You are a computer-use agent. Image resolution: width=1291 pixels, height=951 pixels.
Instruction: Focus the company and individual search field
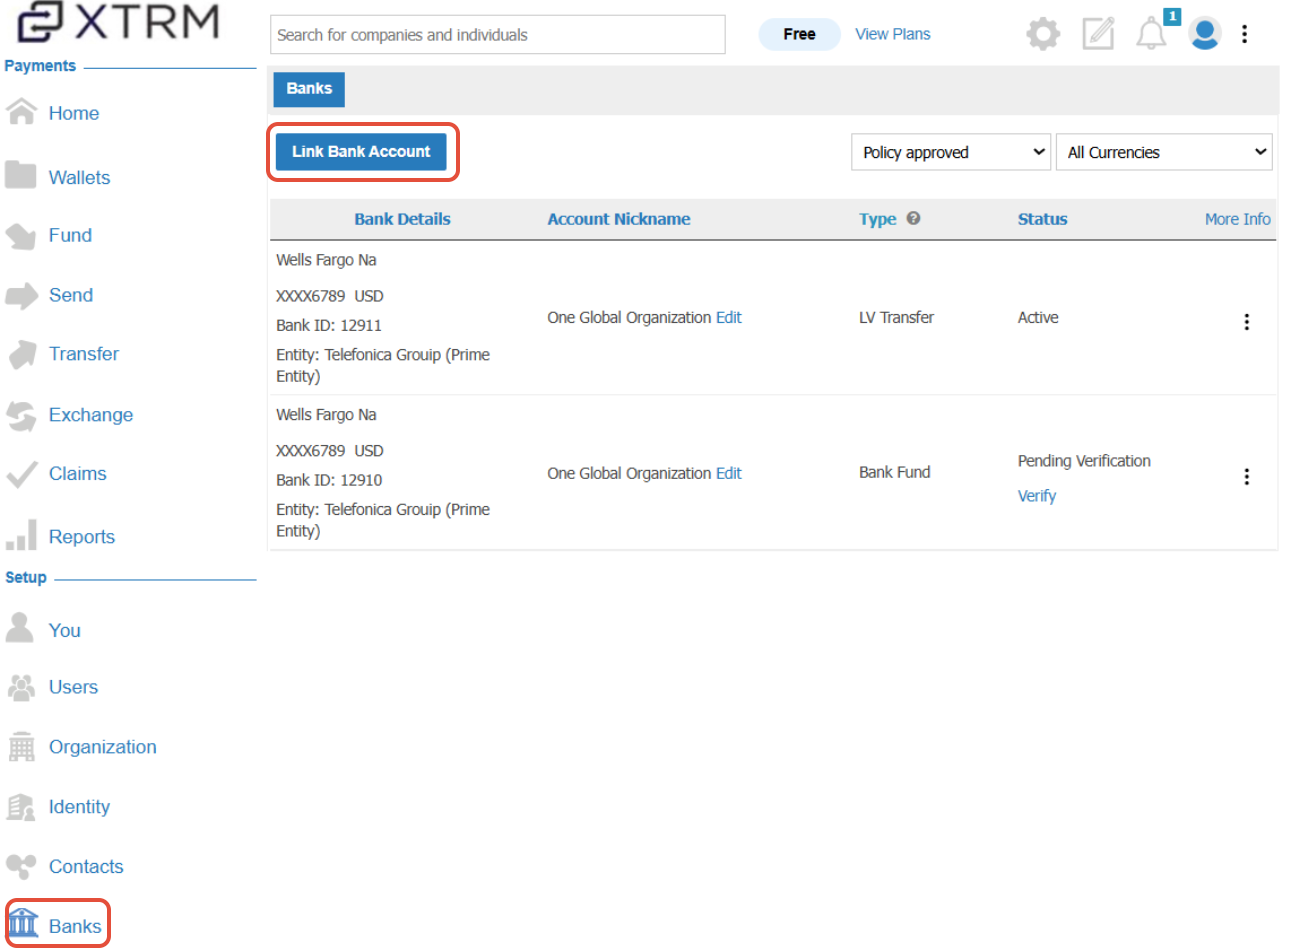point(498,35)
